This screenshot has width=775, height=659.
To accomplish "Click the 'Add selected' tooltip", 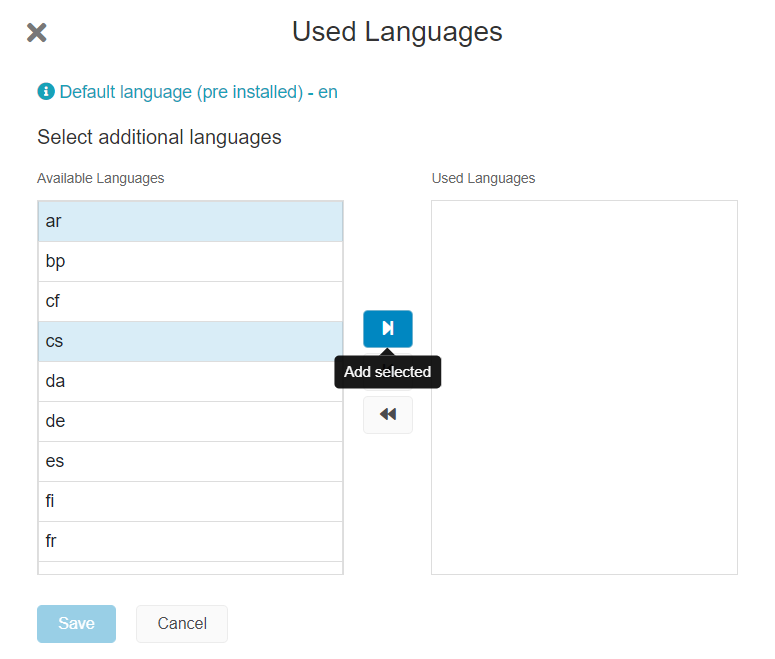I will click(388, 372).
